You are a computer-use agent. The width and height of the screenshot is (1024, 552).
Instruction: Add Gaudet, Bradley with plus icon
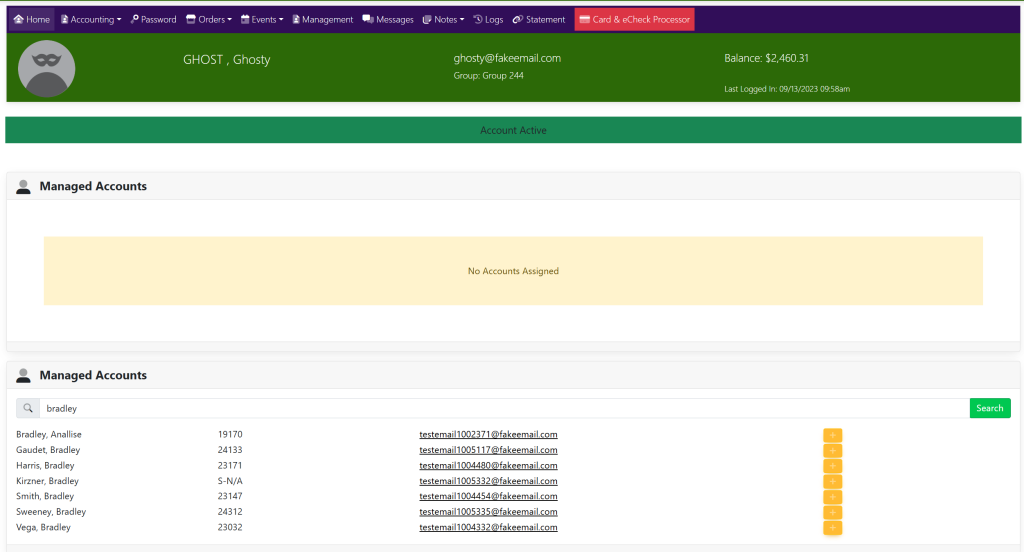[x=832, y=450]
